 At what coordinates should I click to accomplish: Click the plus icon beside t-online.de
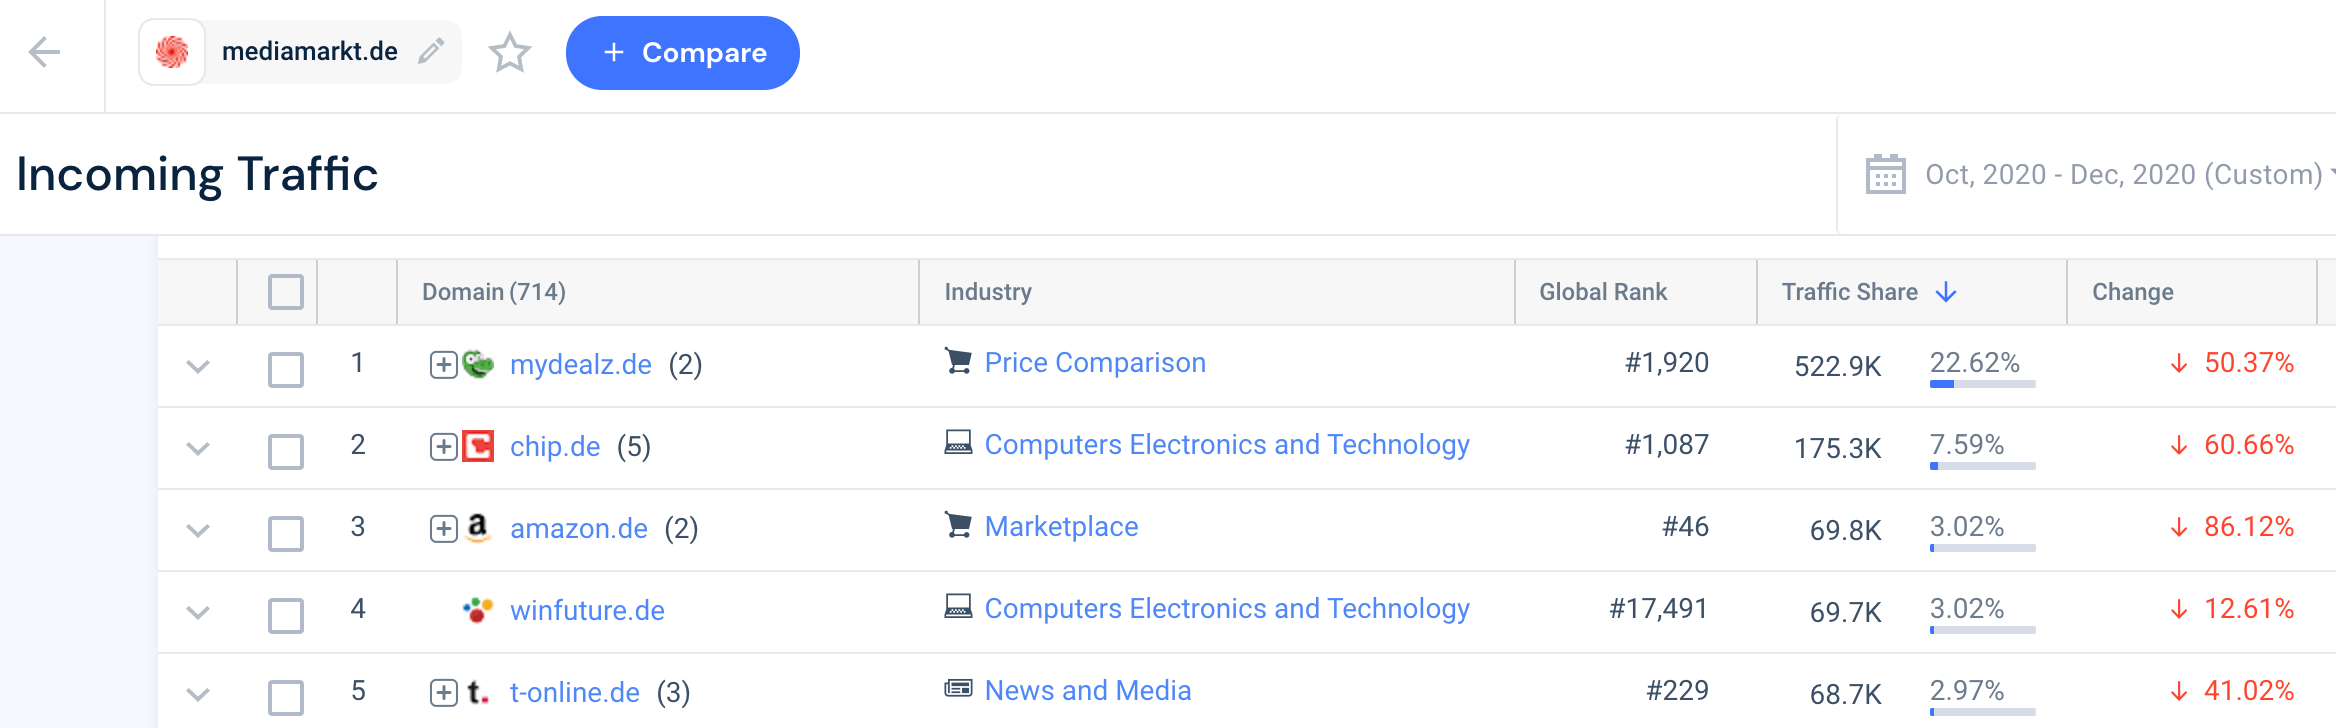[443, 692]
